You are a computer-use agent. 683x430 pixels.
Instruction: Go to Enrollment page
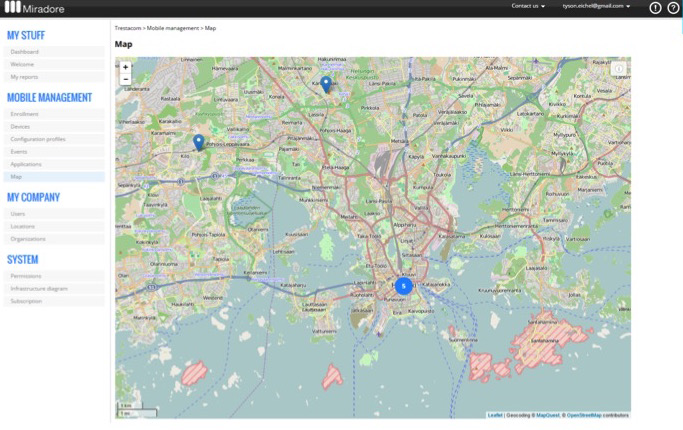54,114
